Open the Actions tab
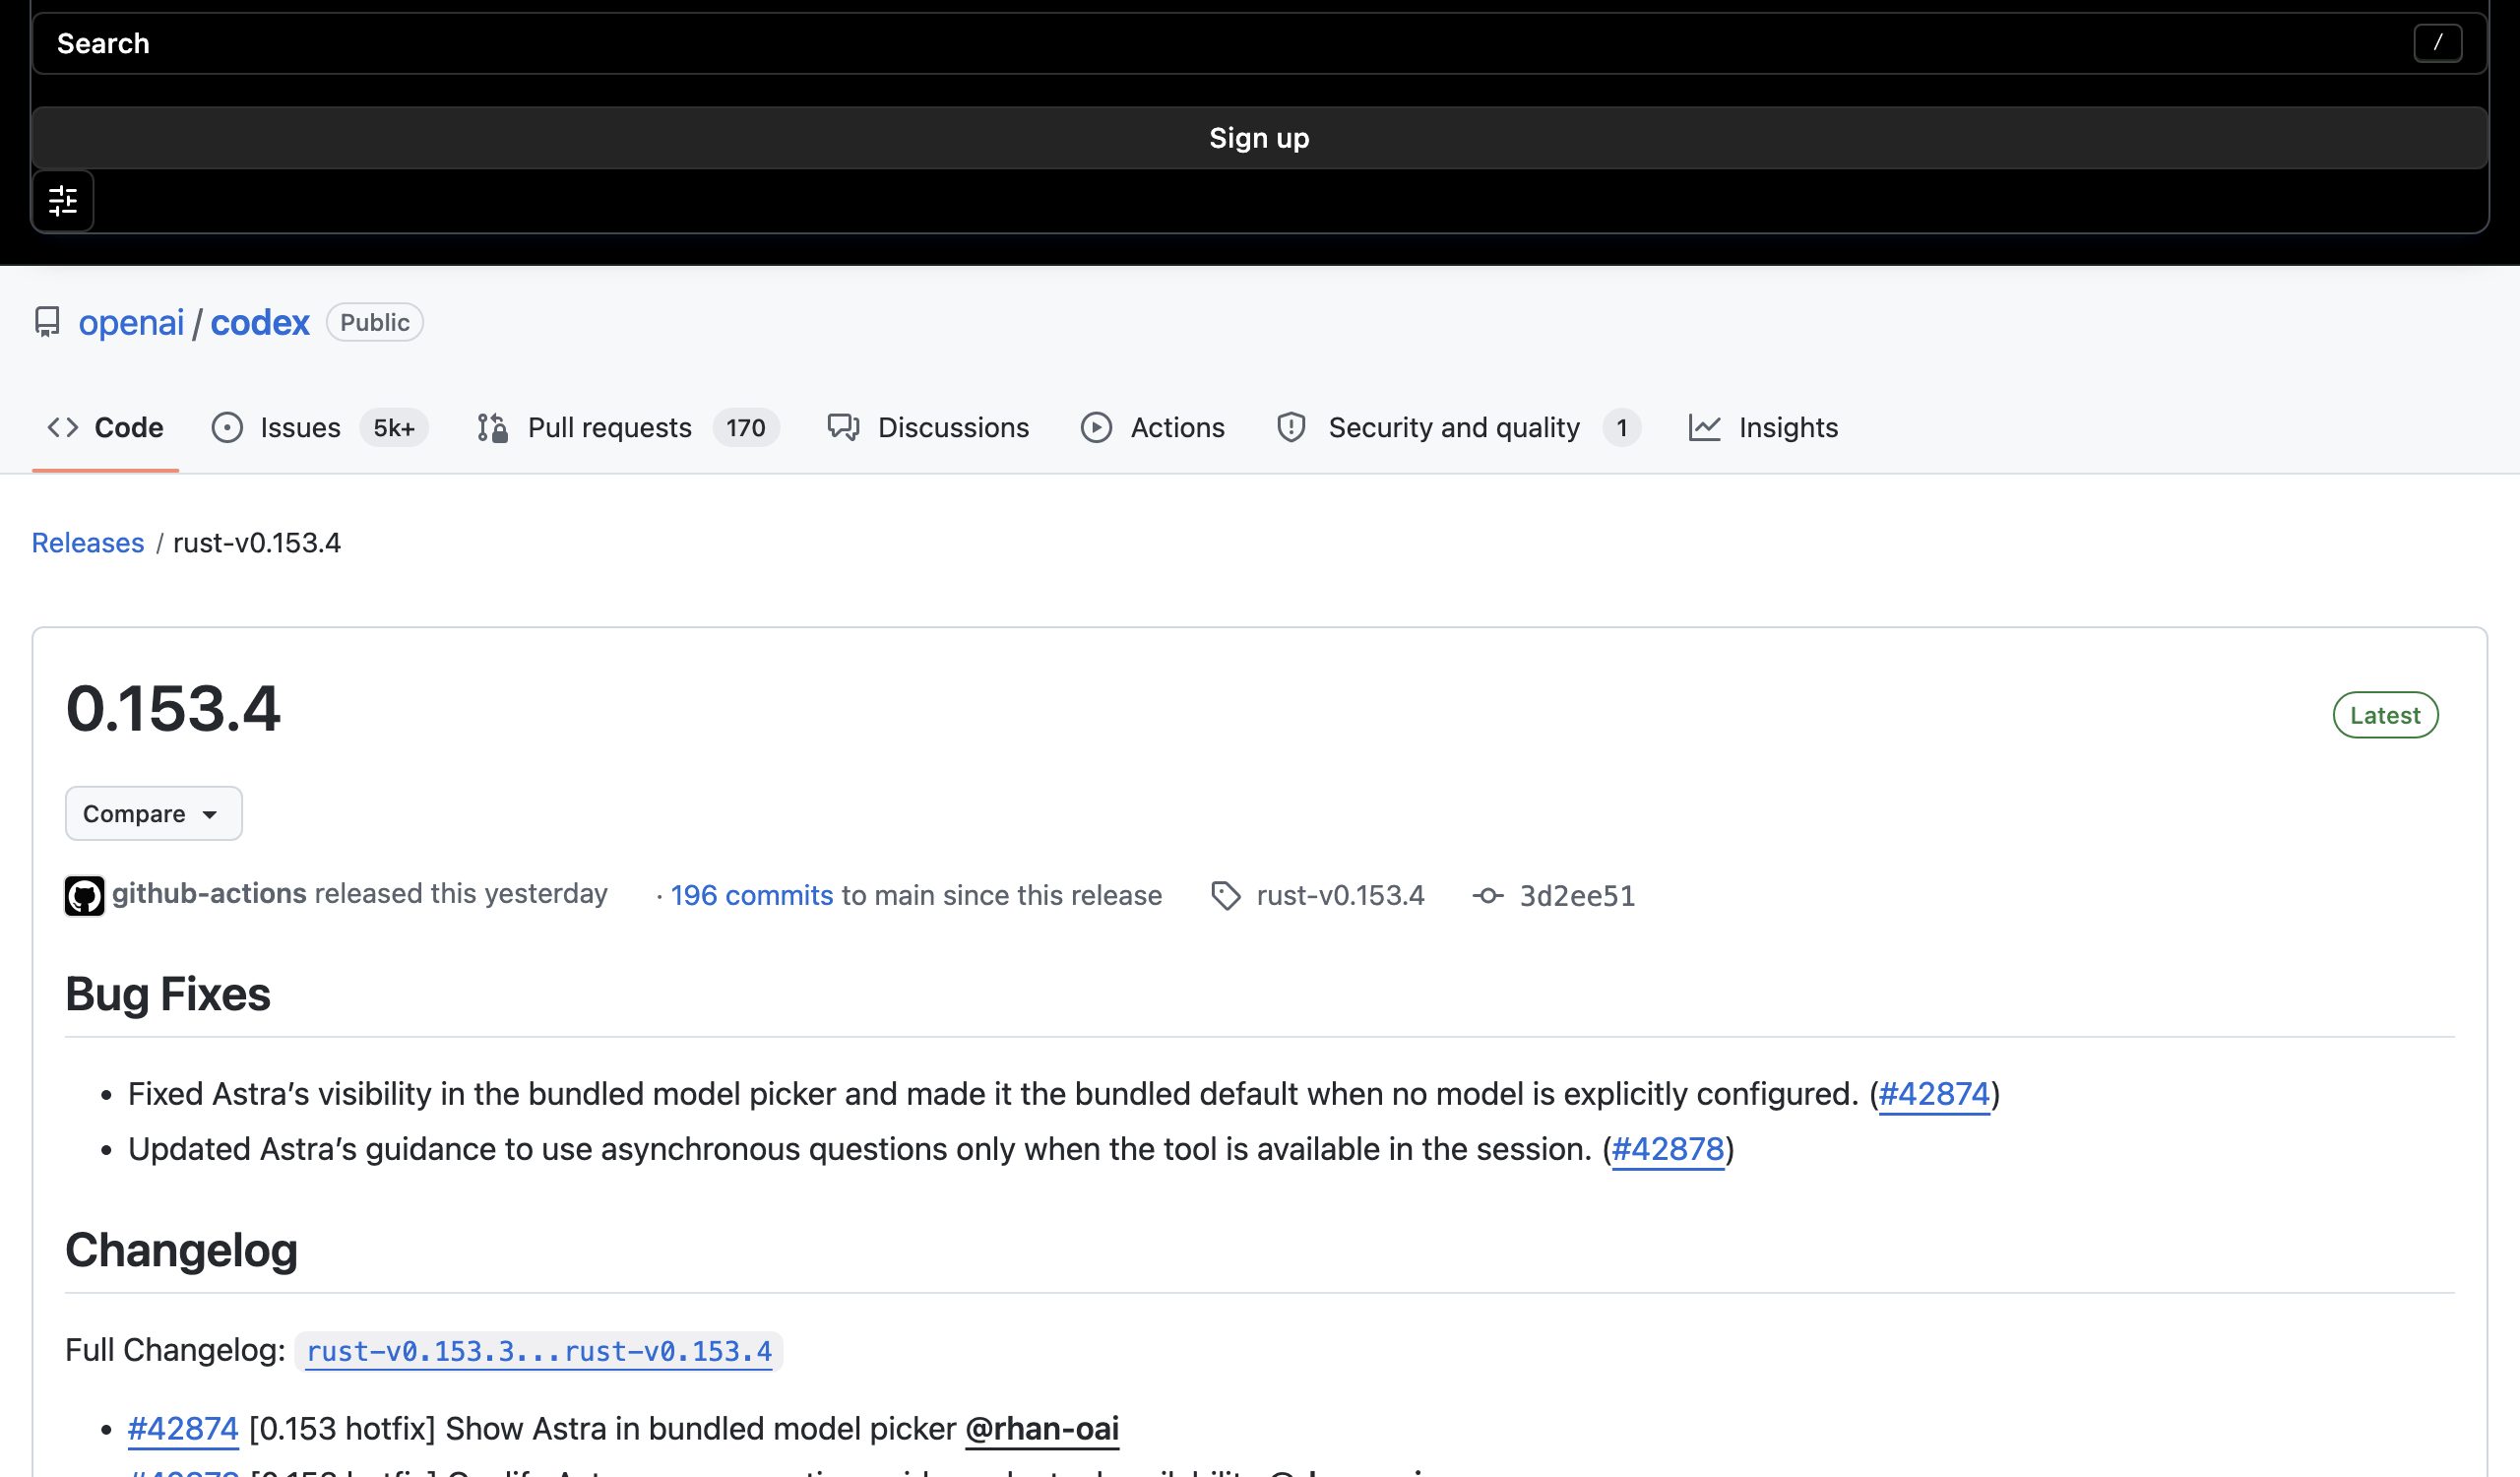 click(x=1152, y=428)
